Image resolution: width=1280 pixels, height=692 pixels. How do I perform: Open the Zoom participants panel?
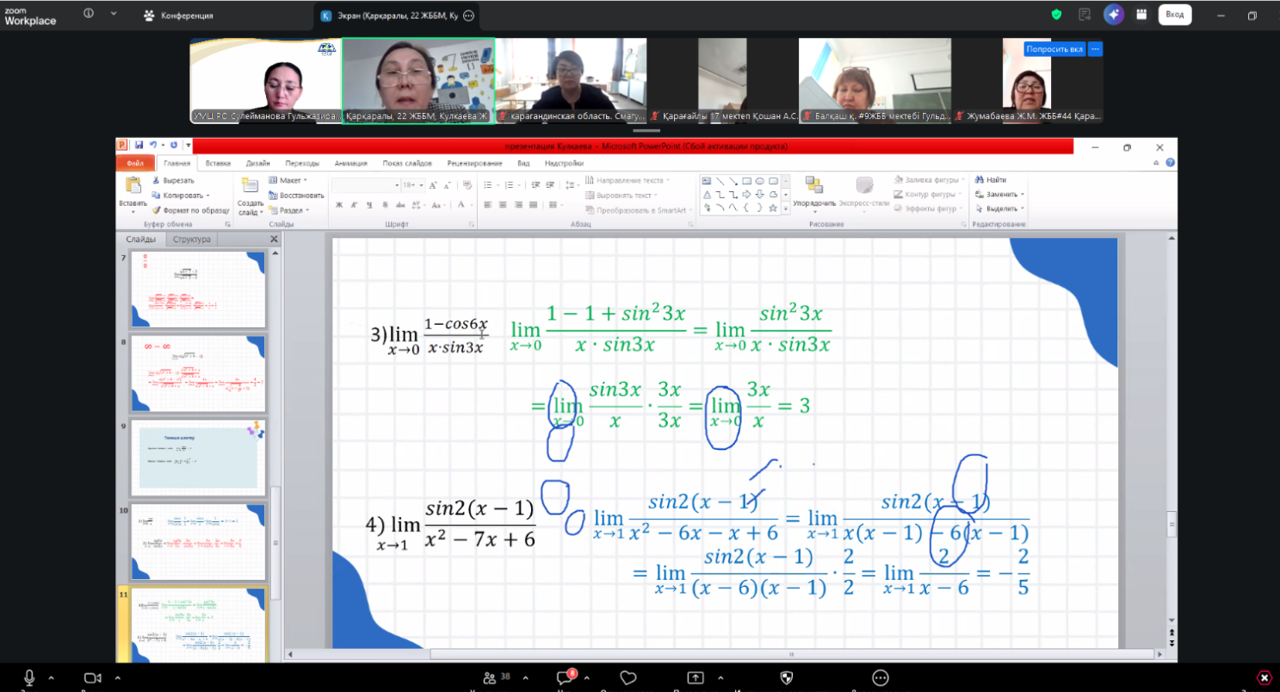(490, 677)
